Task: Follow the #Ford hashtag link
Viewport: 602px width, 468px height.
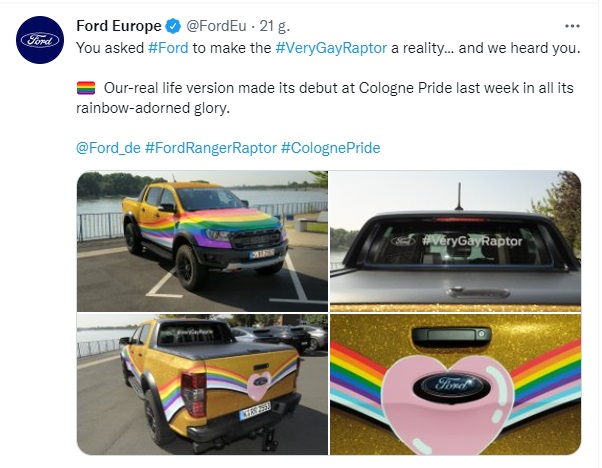Action: tap(169, 46)
